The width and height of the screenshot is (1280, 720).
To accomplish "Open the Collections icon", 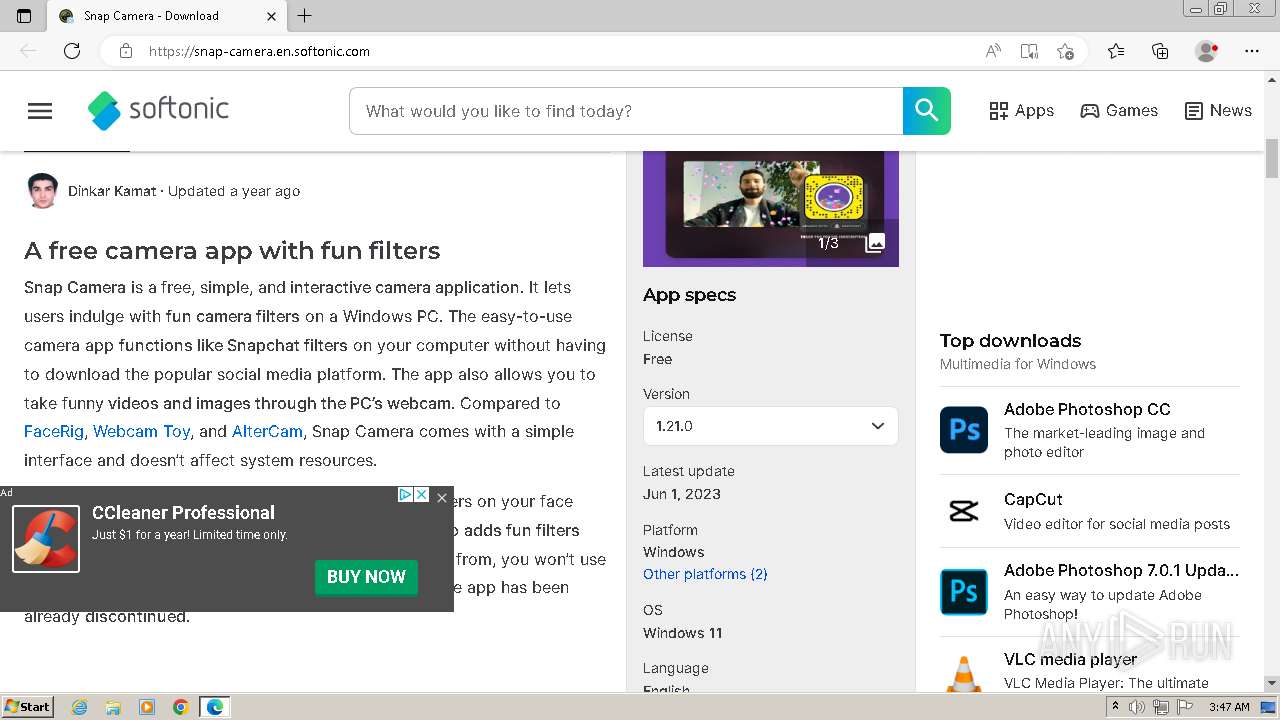I will pos(1160,51).
